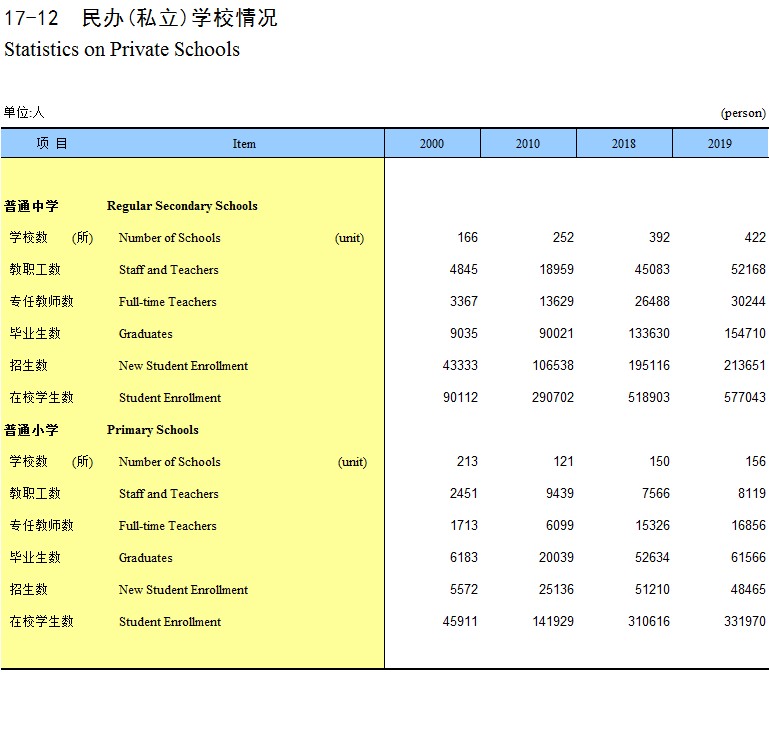
Task: Select the 普通小学 heading
Action: click(x=31, y=430)
